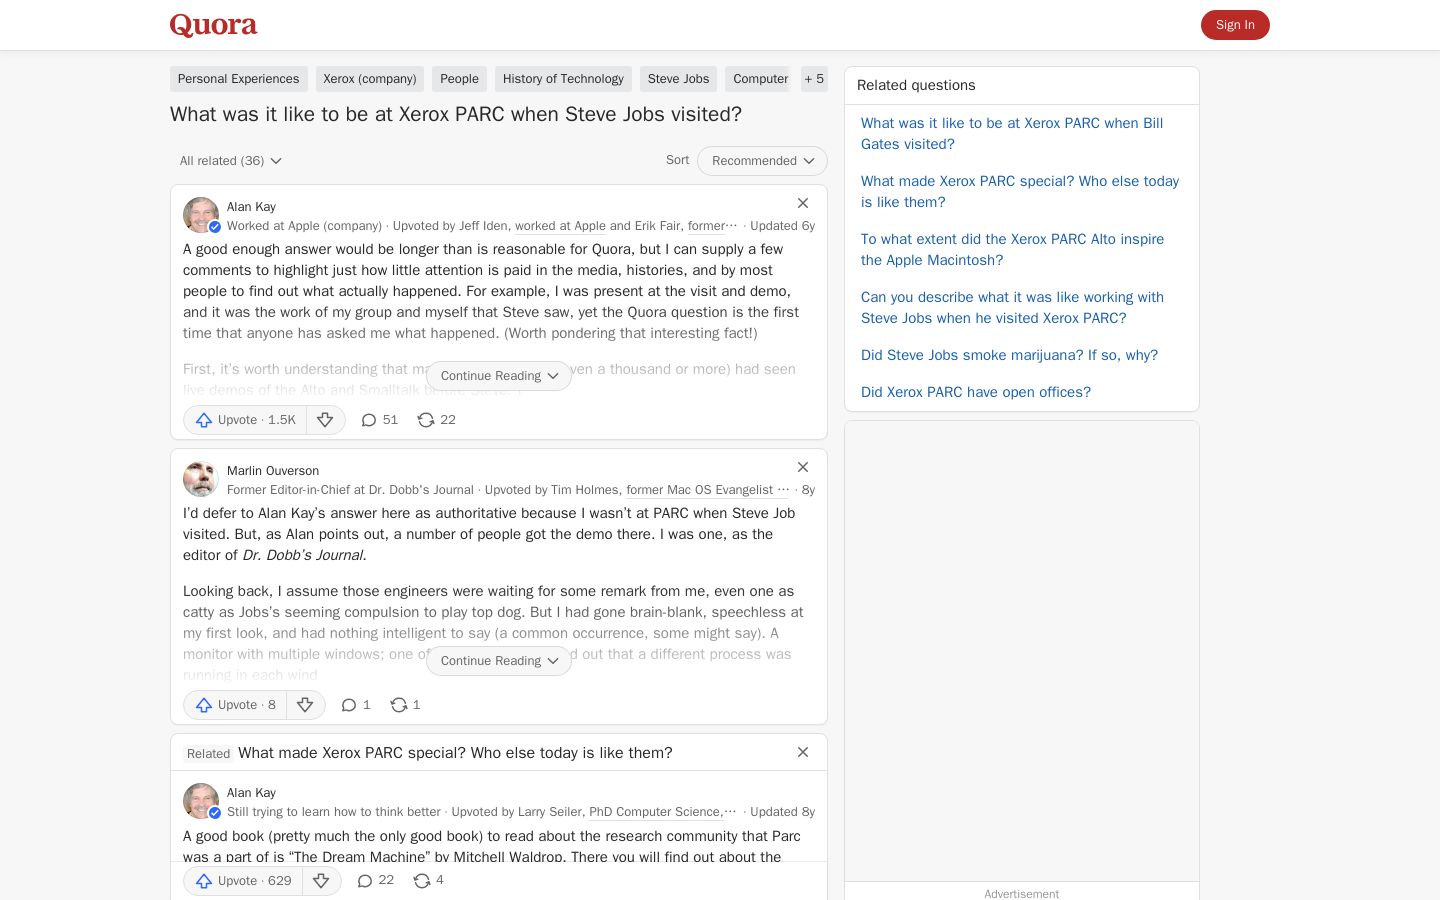Open the Computer topic tag
The height and width of the screenshot is (900, 1440).
[x=757, y=79]
